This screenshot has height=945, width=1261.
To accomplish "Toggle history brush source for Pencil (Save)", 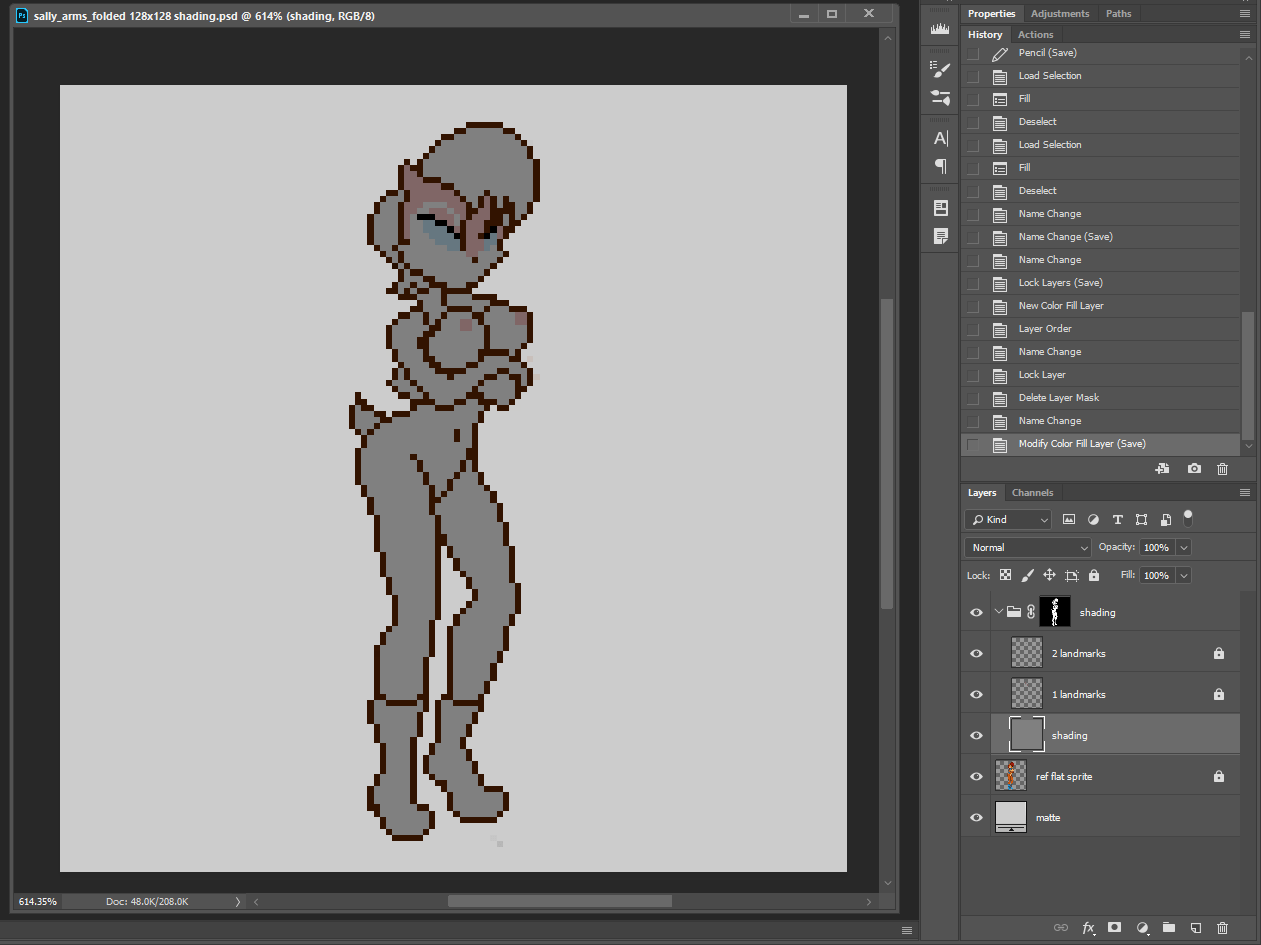I will (x=973, y=53).
